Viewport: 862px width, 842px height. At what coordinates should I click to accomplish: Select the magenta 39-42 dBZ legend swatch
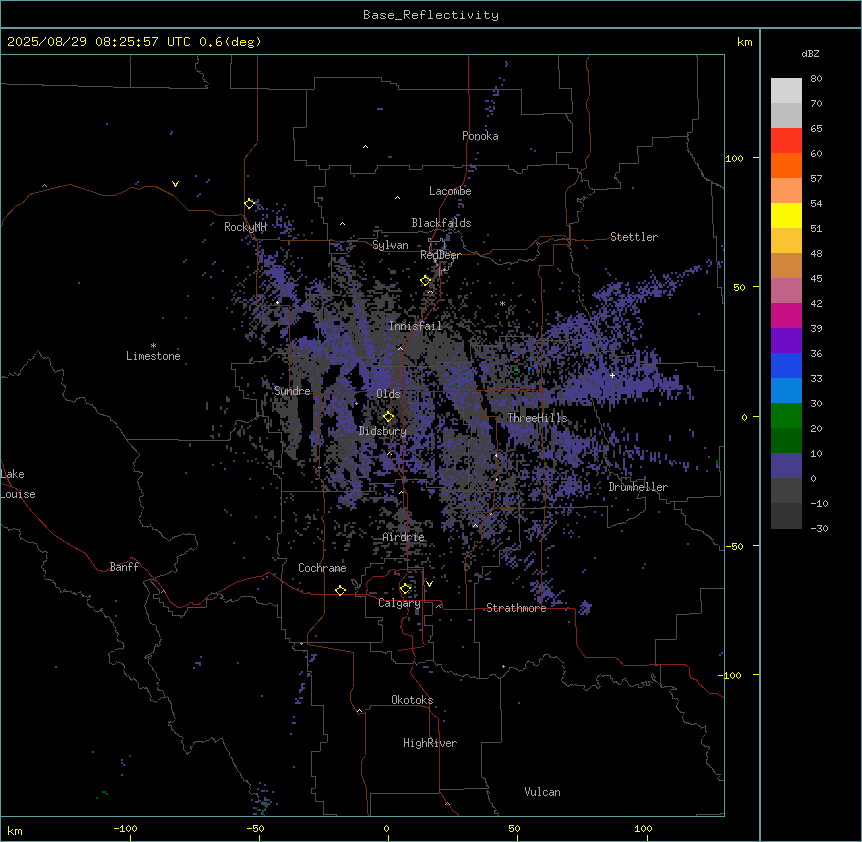(x=786, y=315)
